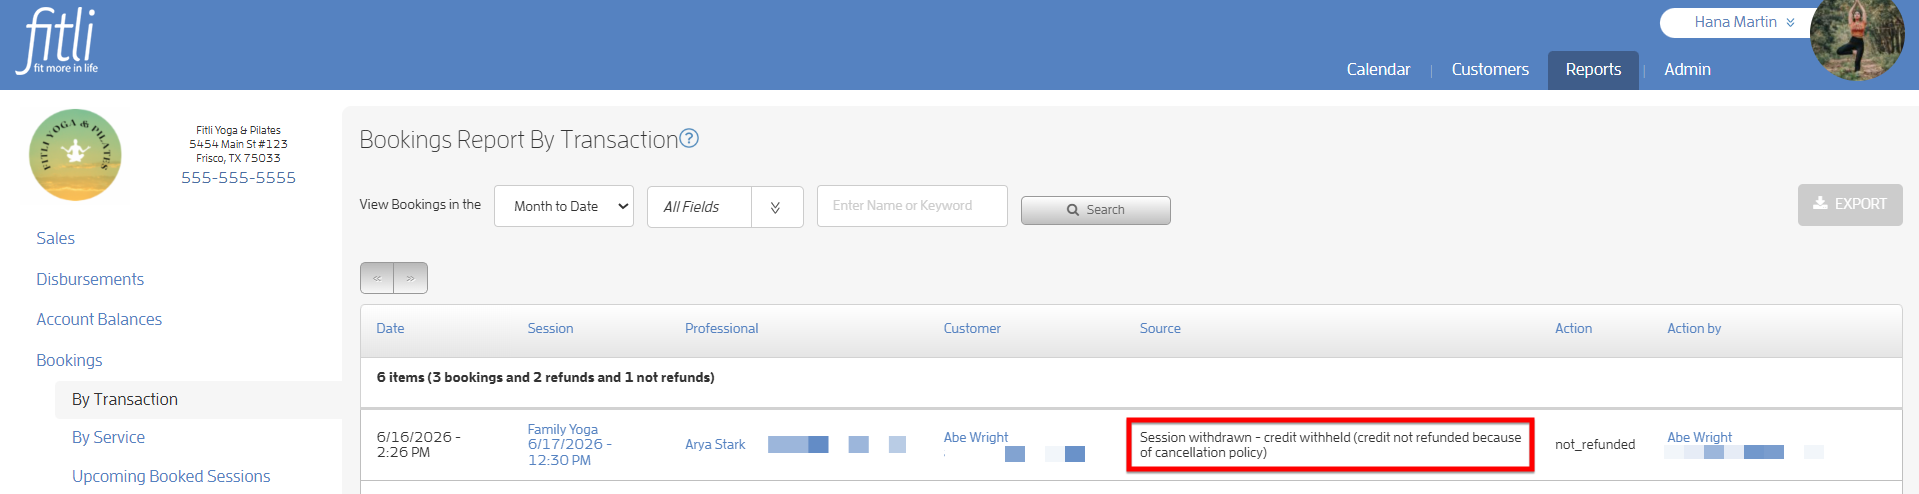Go to the Calendar tab
This screenshot has width=1919, height=494.
click(x=1378, y=69)
